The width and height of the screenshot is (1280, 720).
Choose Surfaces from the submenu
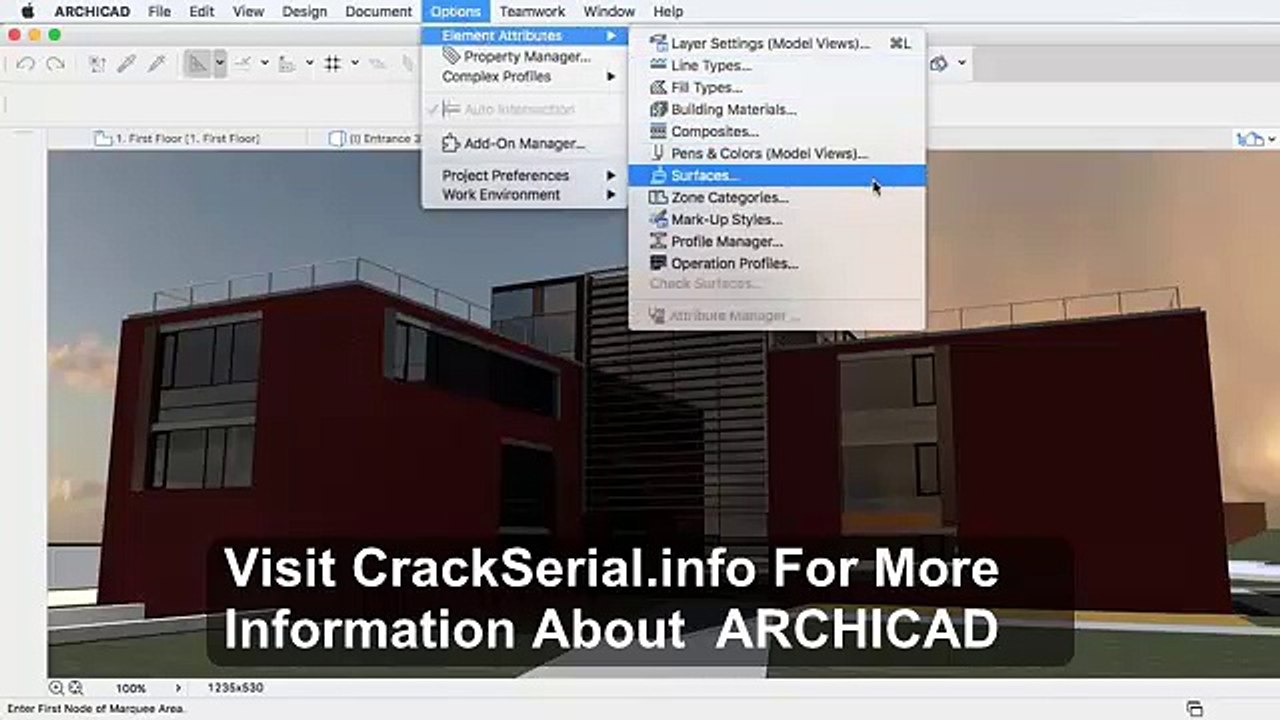777,175
